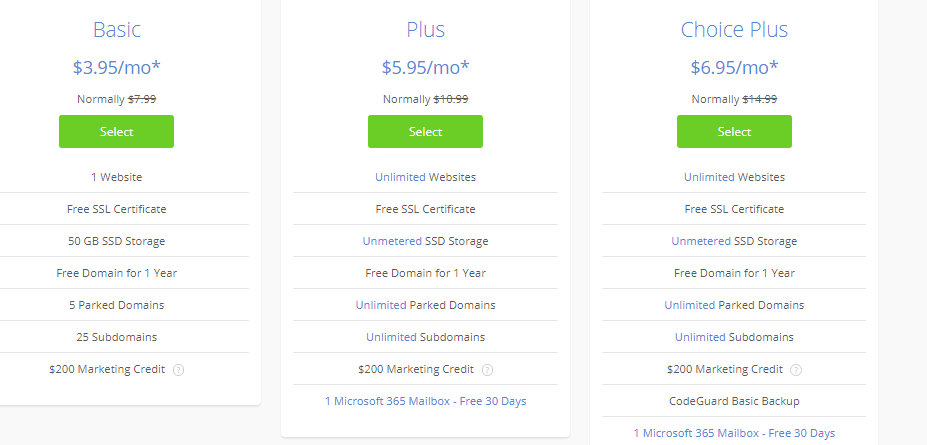Select the Plus plan
This screenshot has height=445, width=927.
(425, 131)
